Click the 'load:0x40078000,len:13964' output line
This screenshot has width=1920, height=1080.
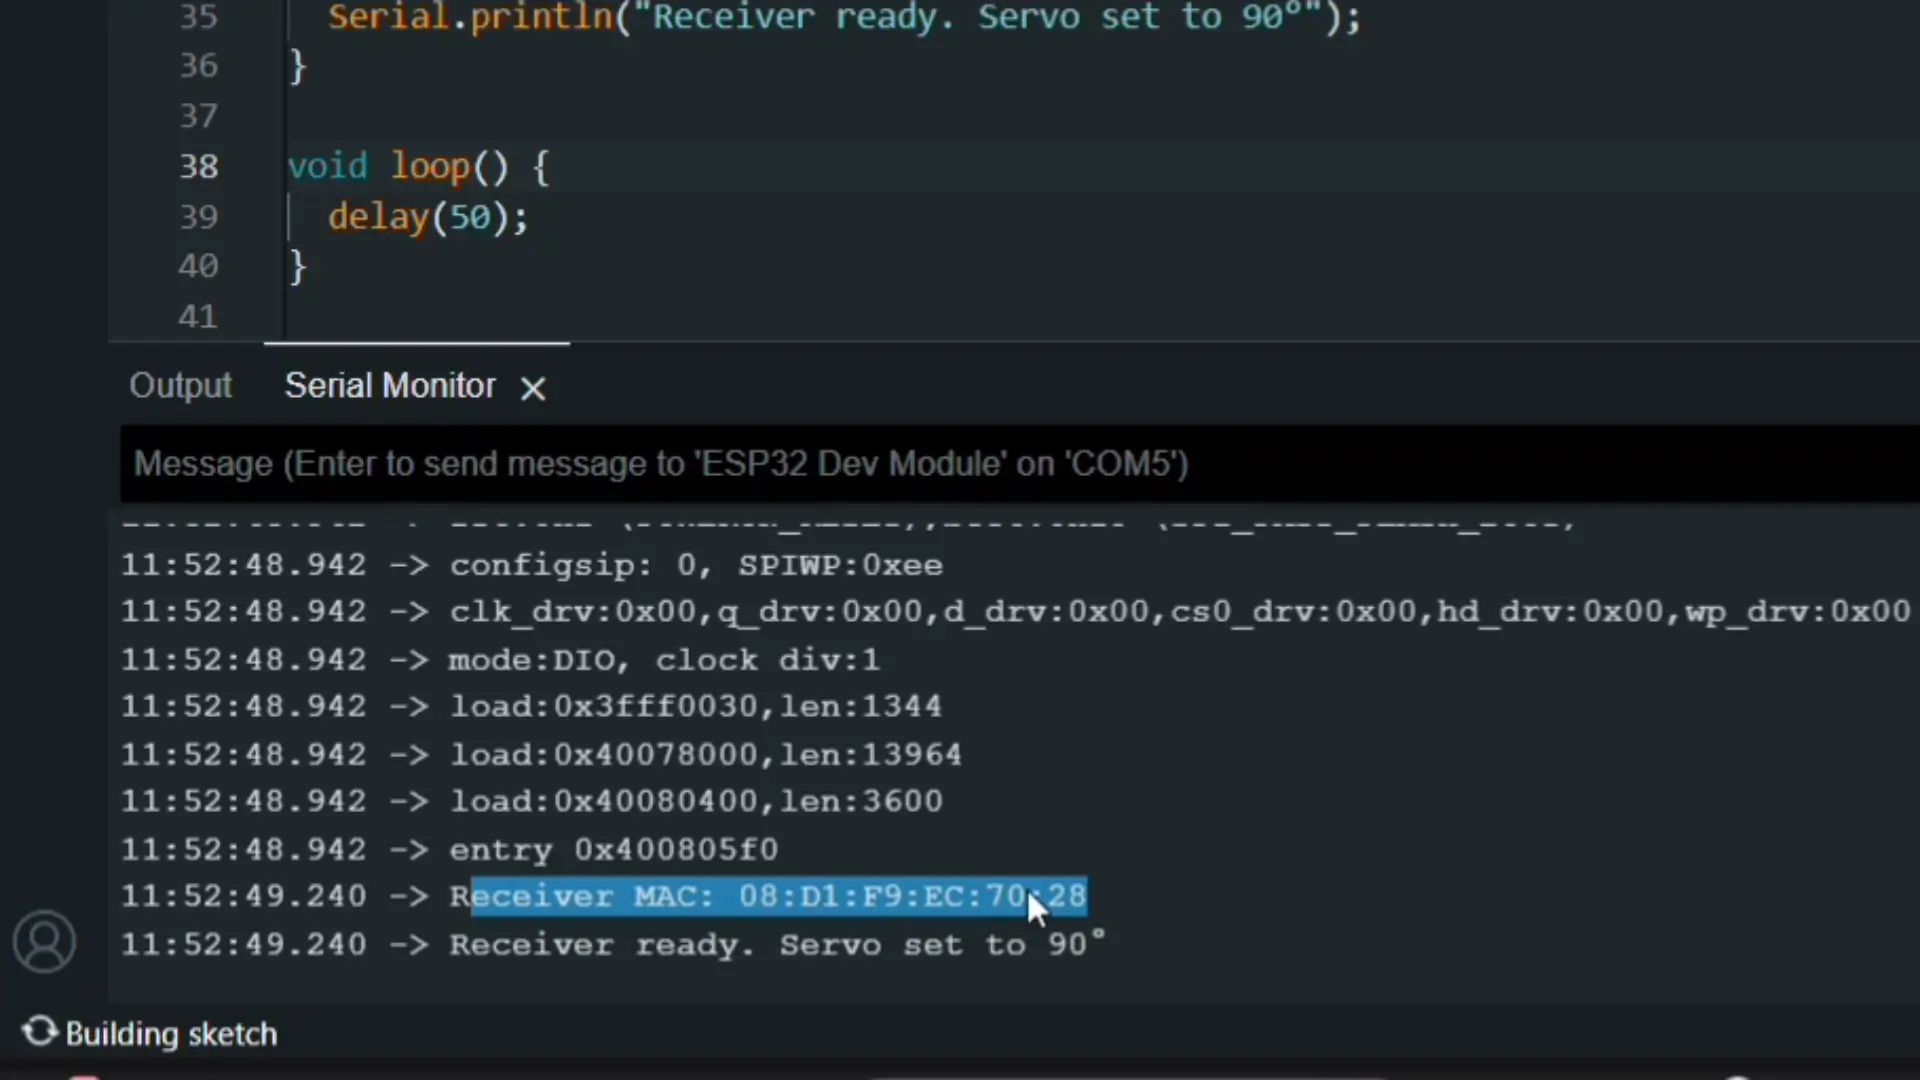pyautogui.click(x=705, y=754)
